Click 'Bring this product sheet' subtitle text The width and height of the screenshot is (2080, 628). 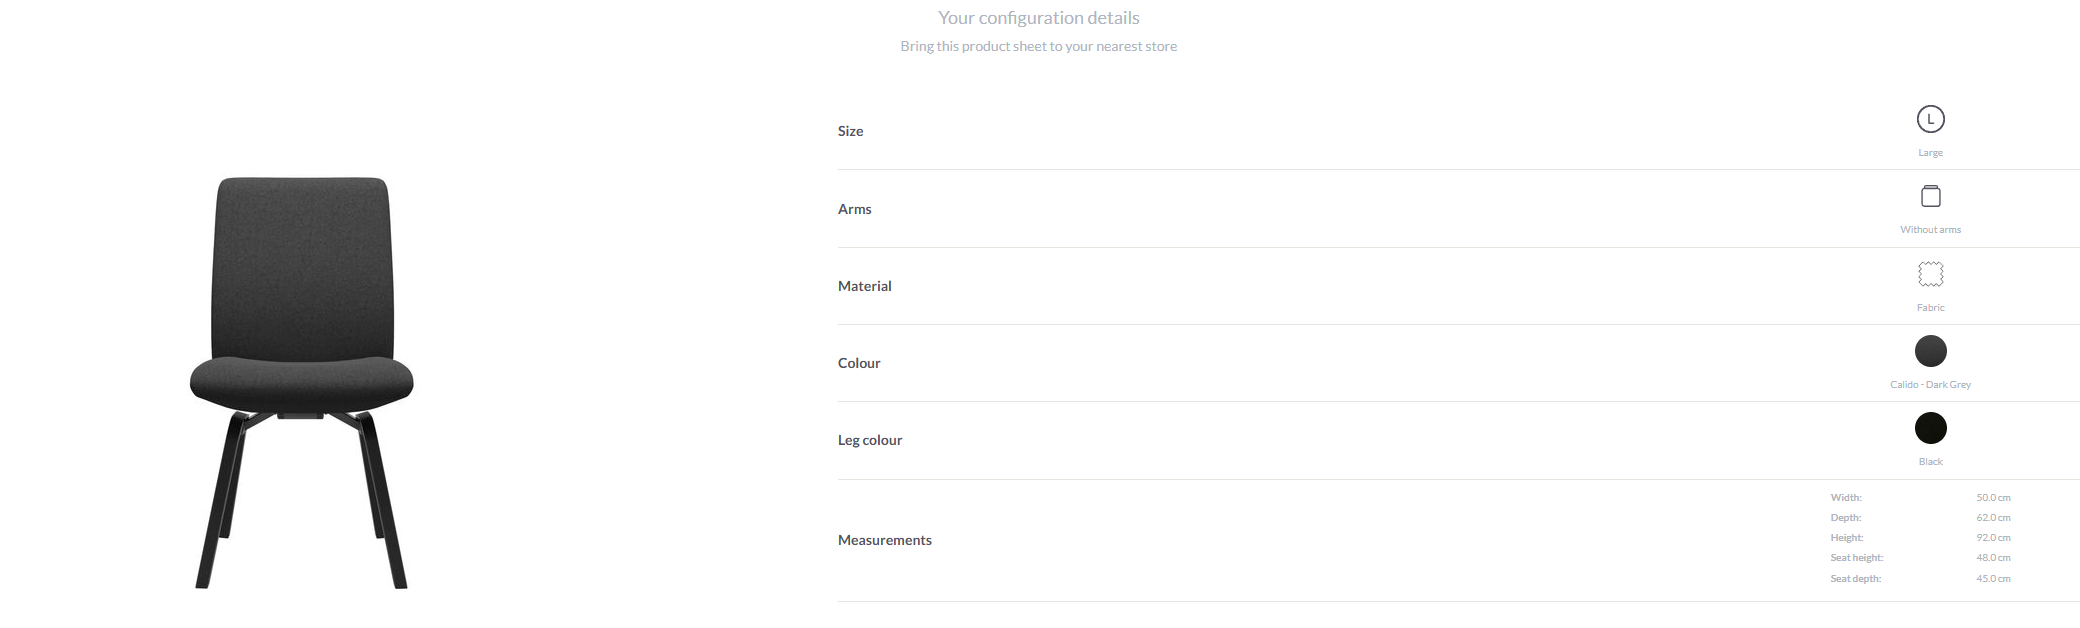coord(1038,46)
